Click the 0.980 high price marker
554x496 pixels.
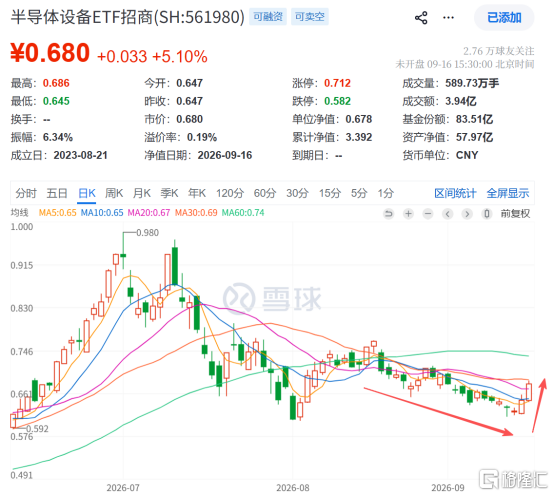tap(147, 233)
